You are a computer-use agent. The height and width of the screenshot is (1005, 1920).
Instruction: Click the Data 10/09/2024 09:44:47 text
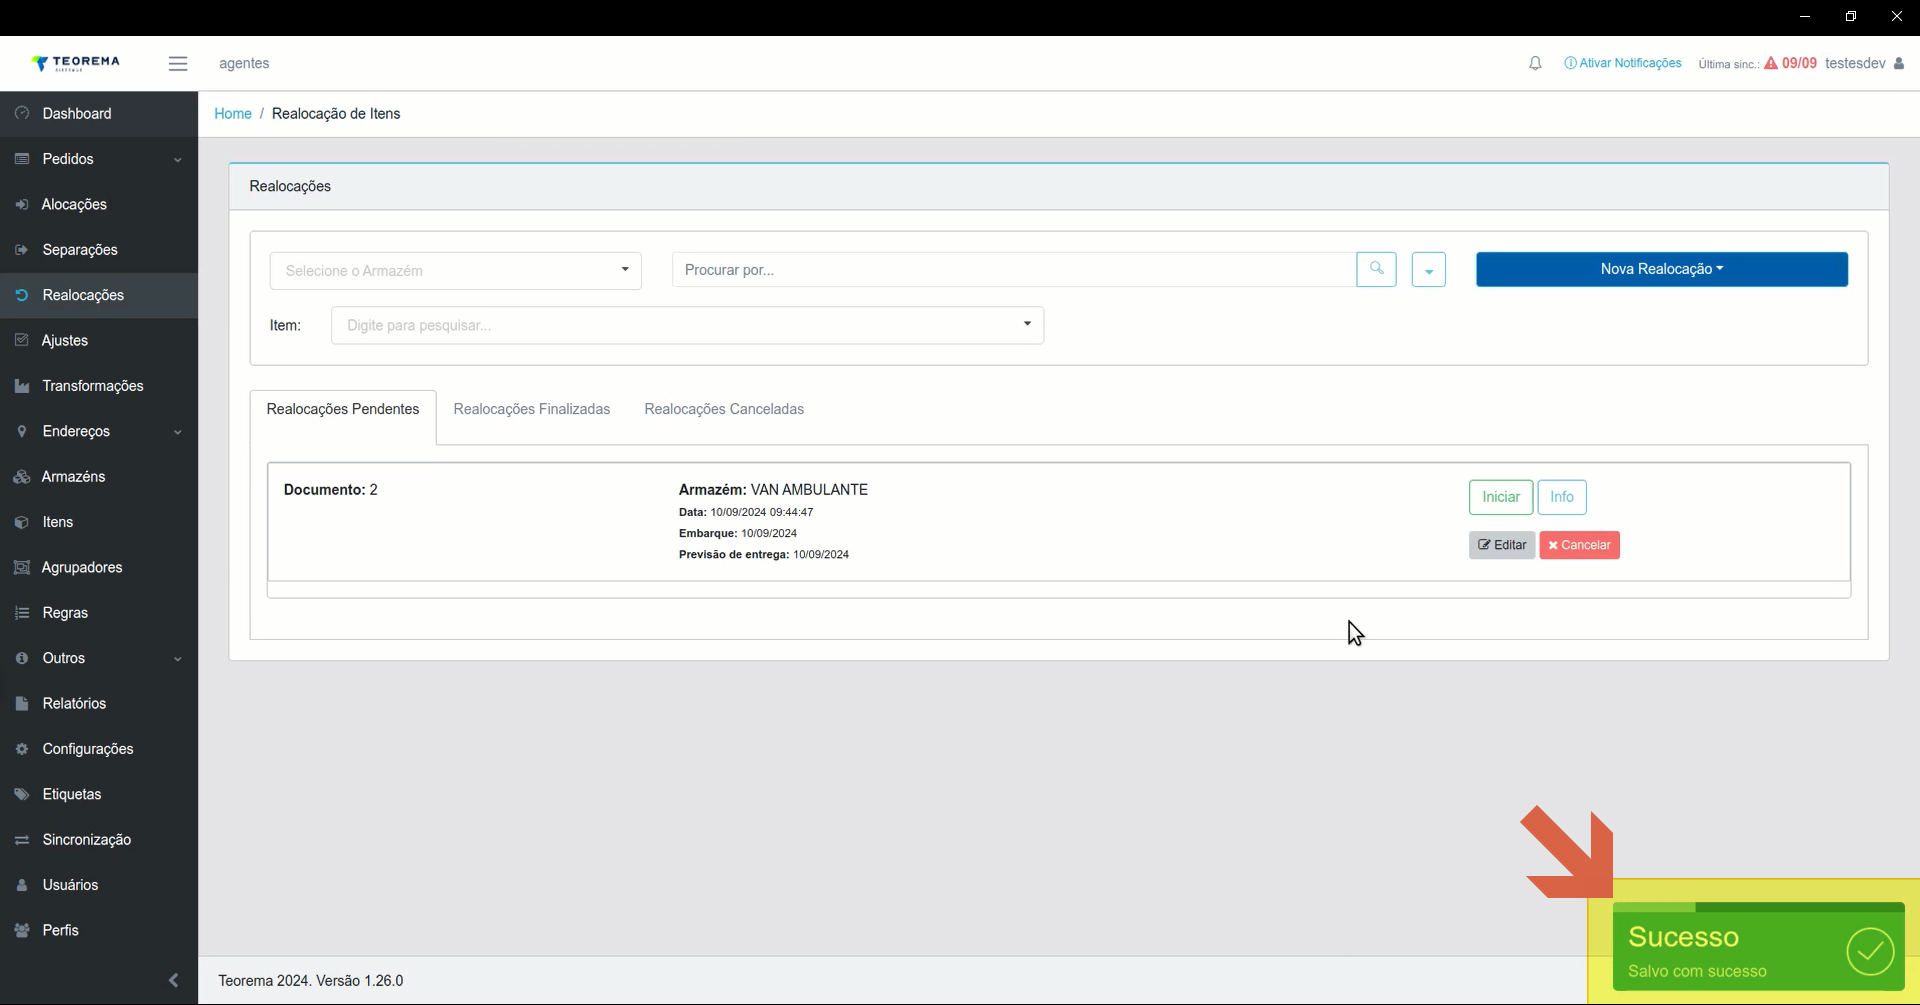coord(746,512)
